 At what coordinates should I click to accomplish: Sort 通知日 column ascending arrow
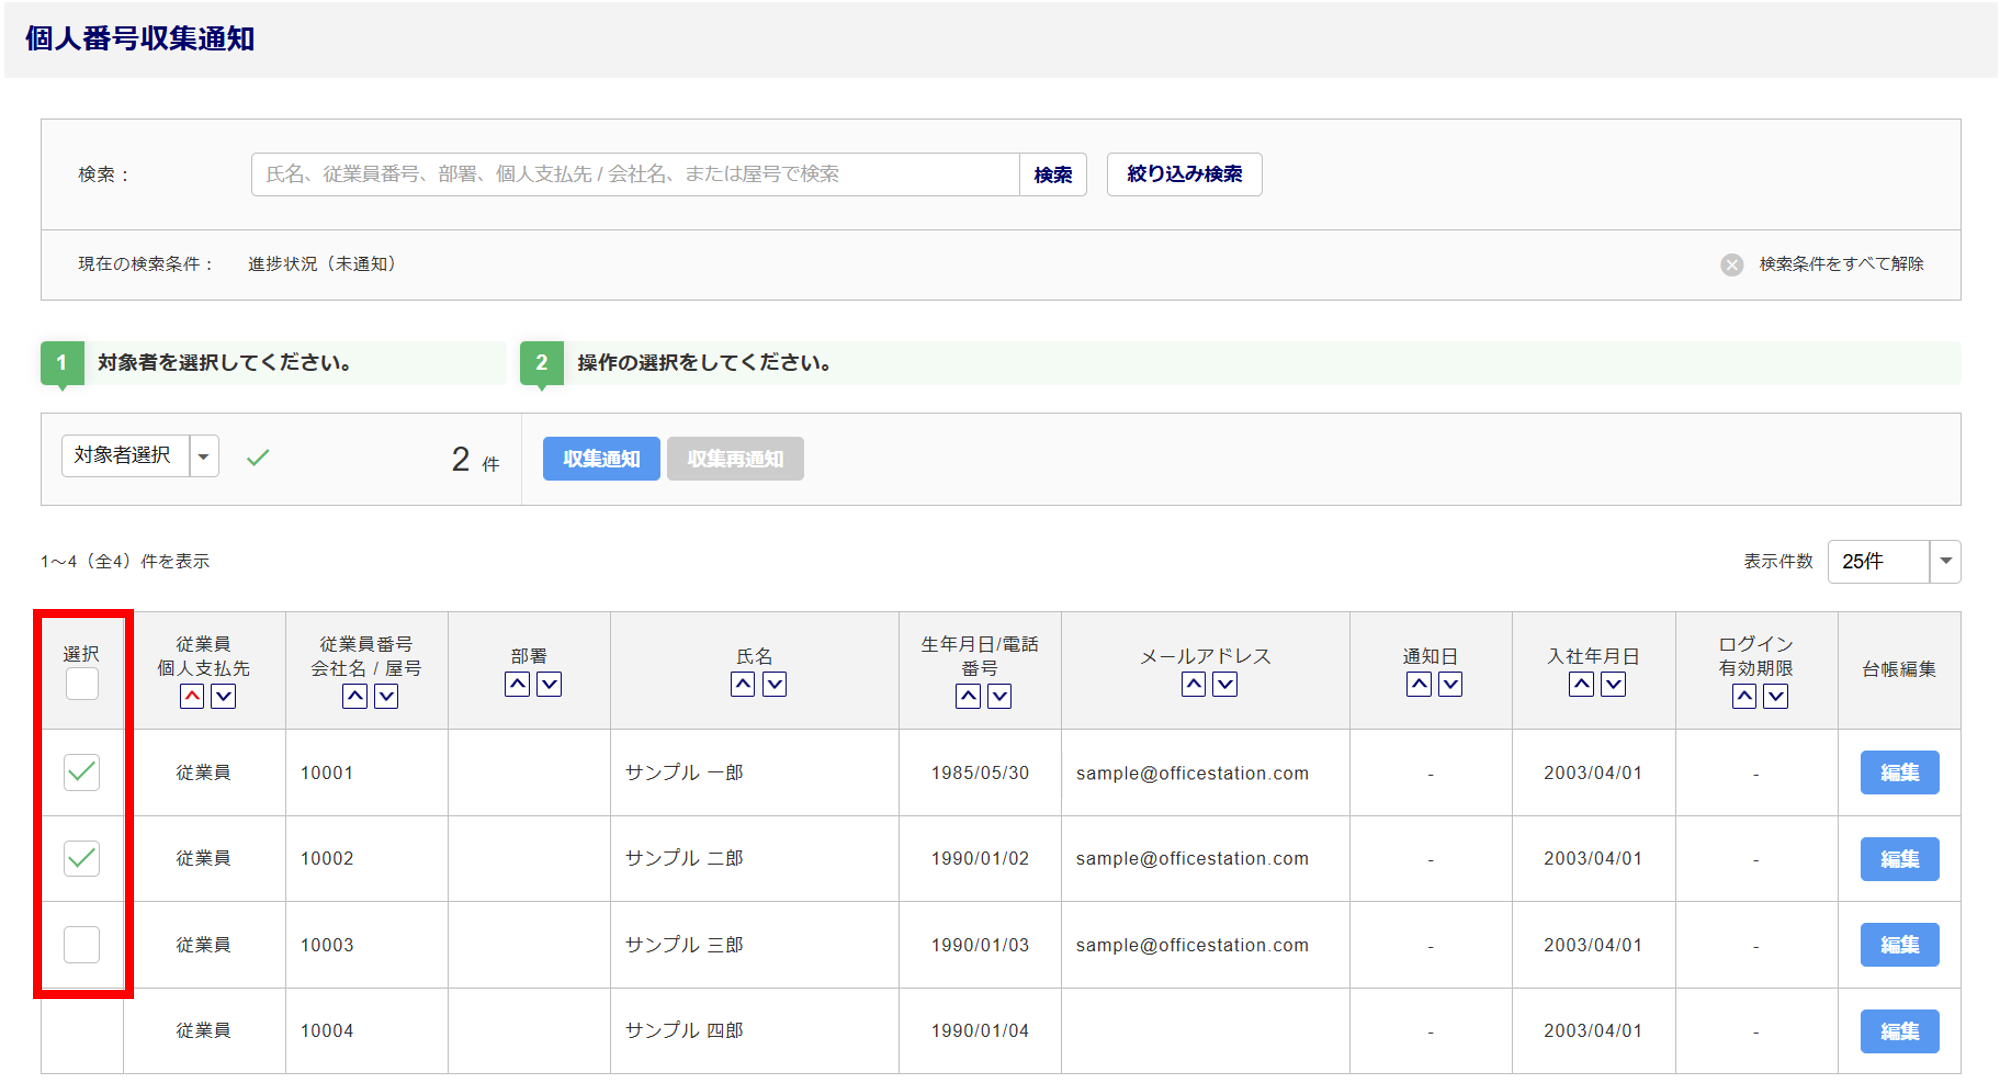pos(1418,684)
